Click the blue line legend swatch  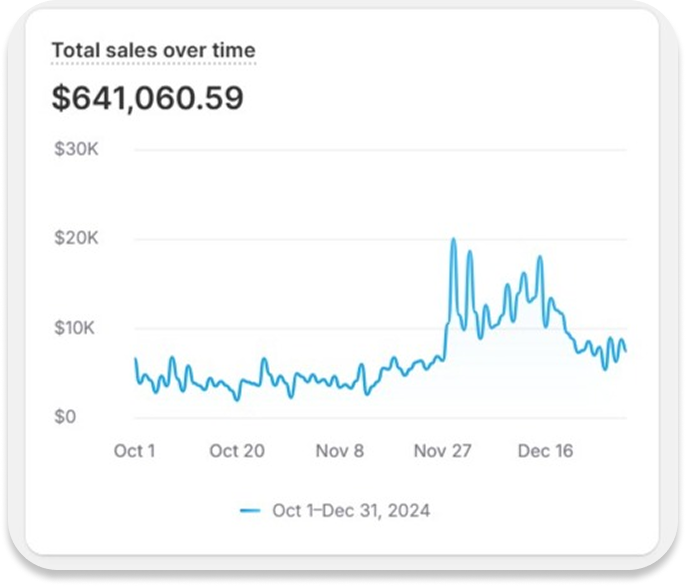coord(250,510)
